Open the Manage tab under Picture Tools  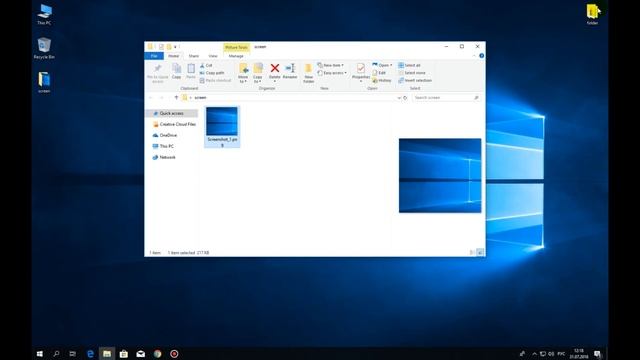[236, 56]
